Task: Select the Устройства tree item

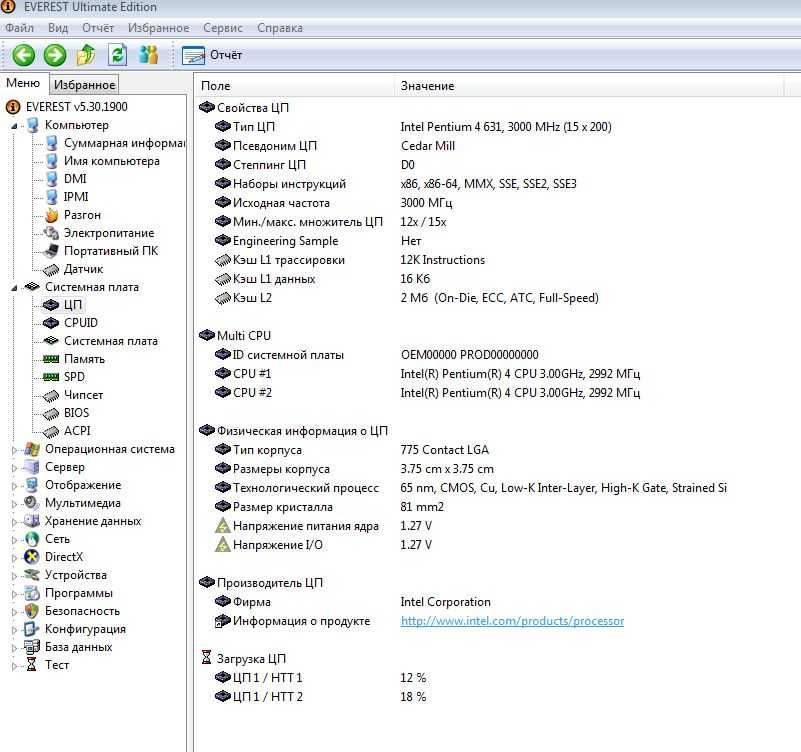Action: pos(76,575)
